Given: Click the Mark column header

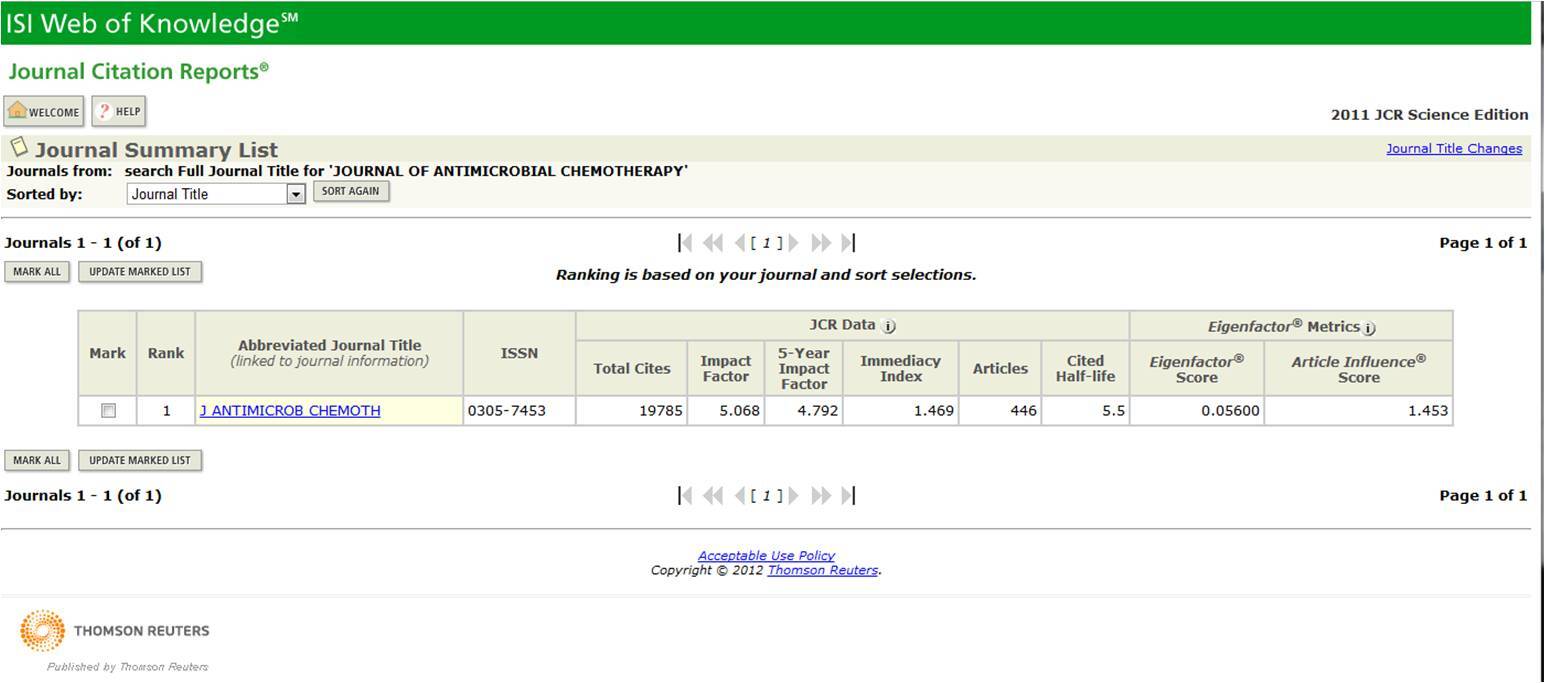Looking at the screenshot, I should [x=107, y=352].
